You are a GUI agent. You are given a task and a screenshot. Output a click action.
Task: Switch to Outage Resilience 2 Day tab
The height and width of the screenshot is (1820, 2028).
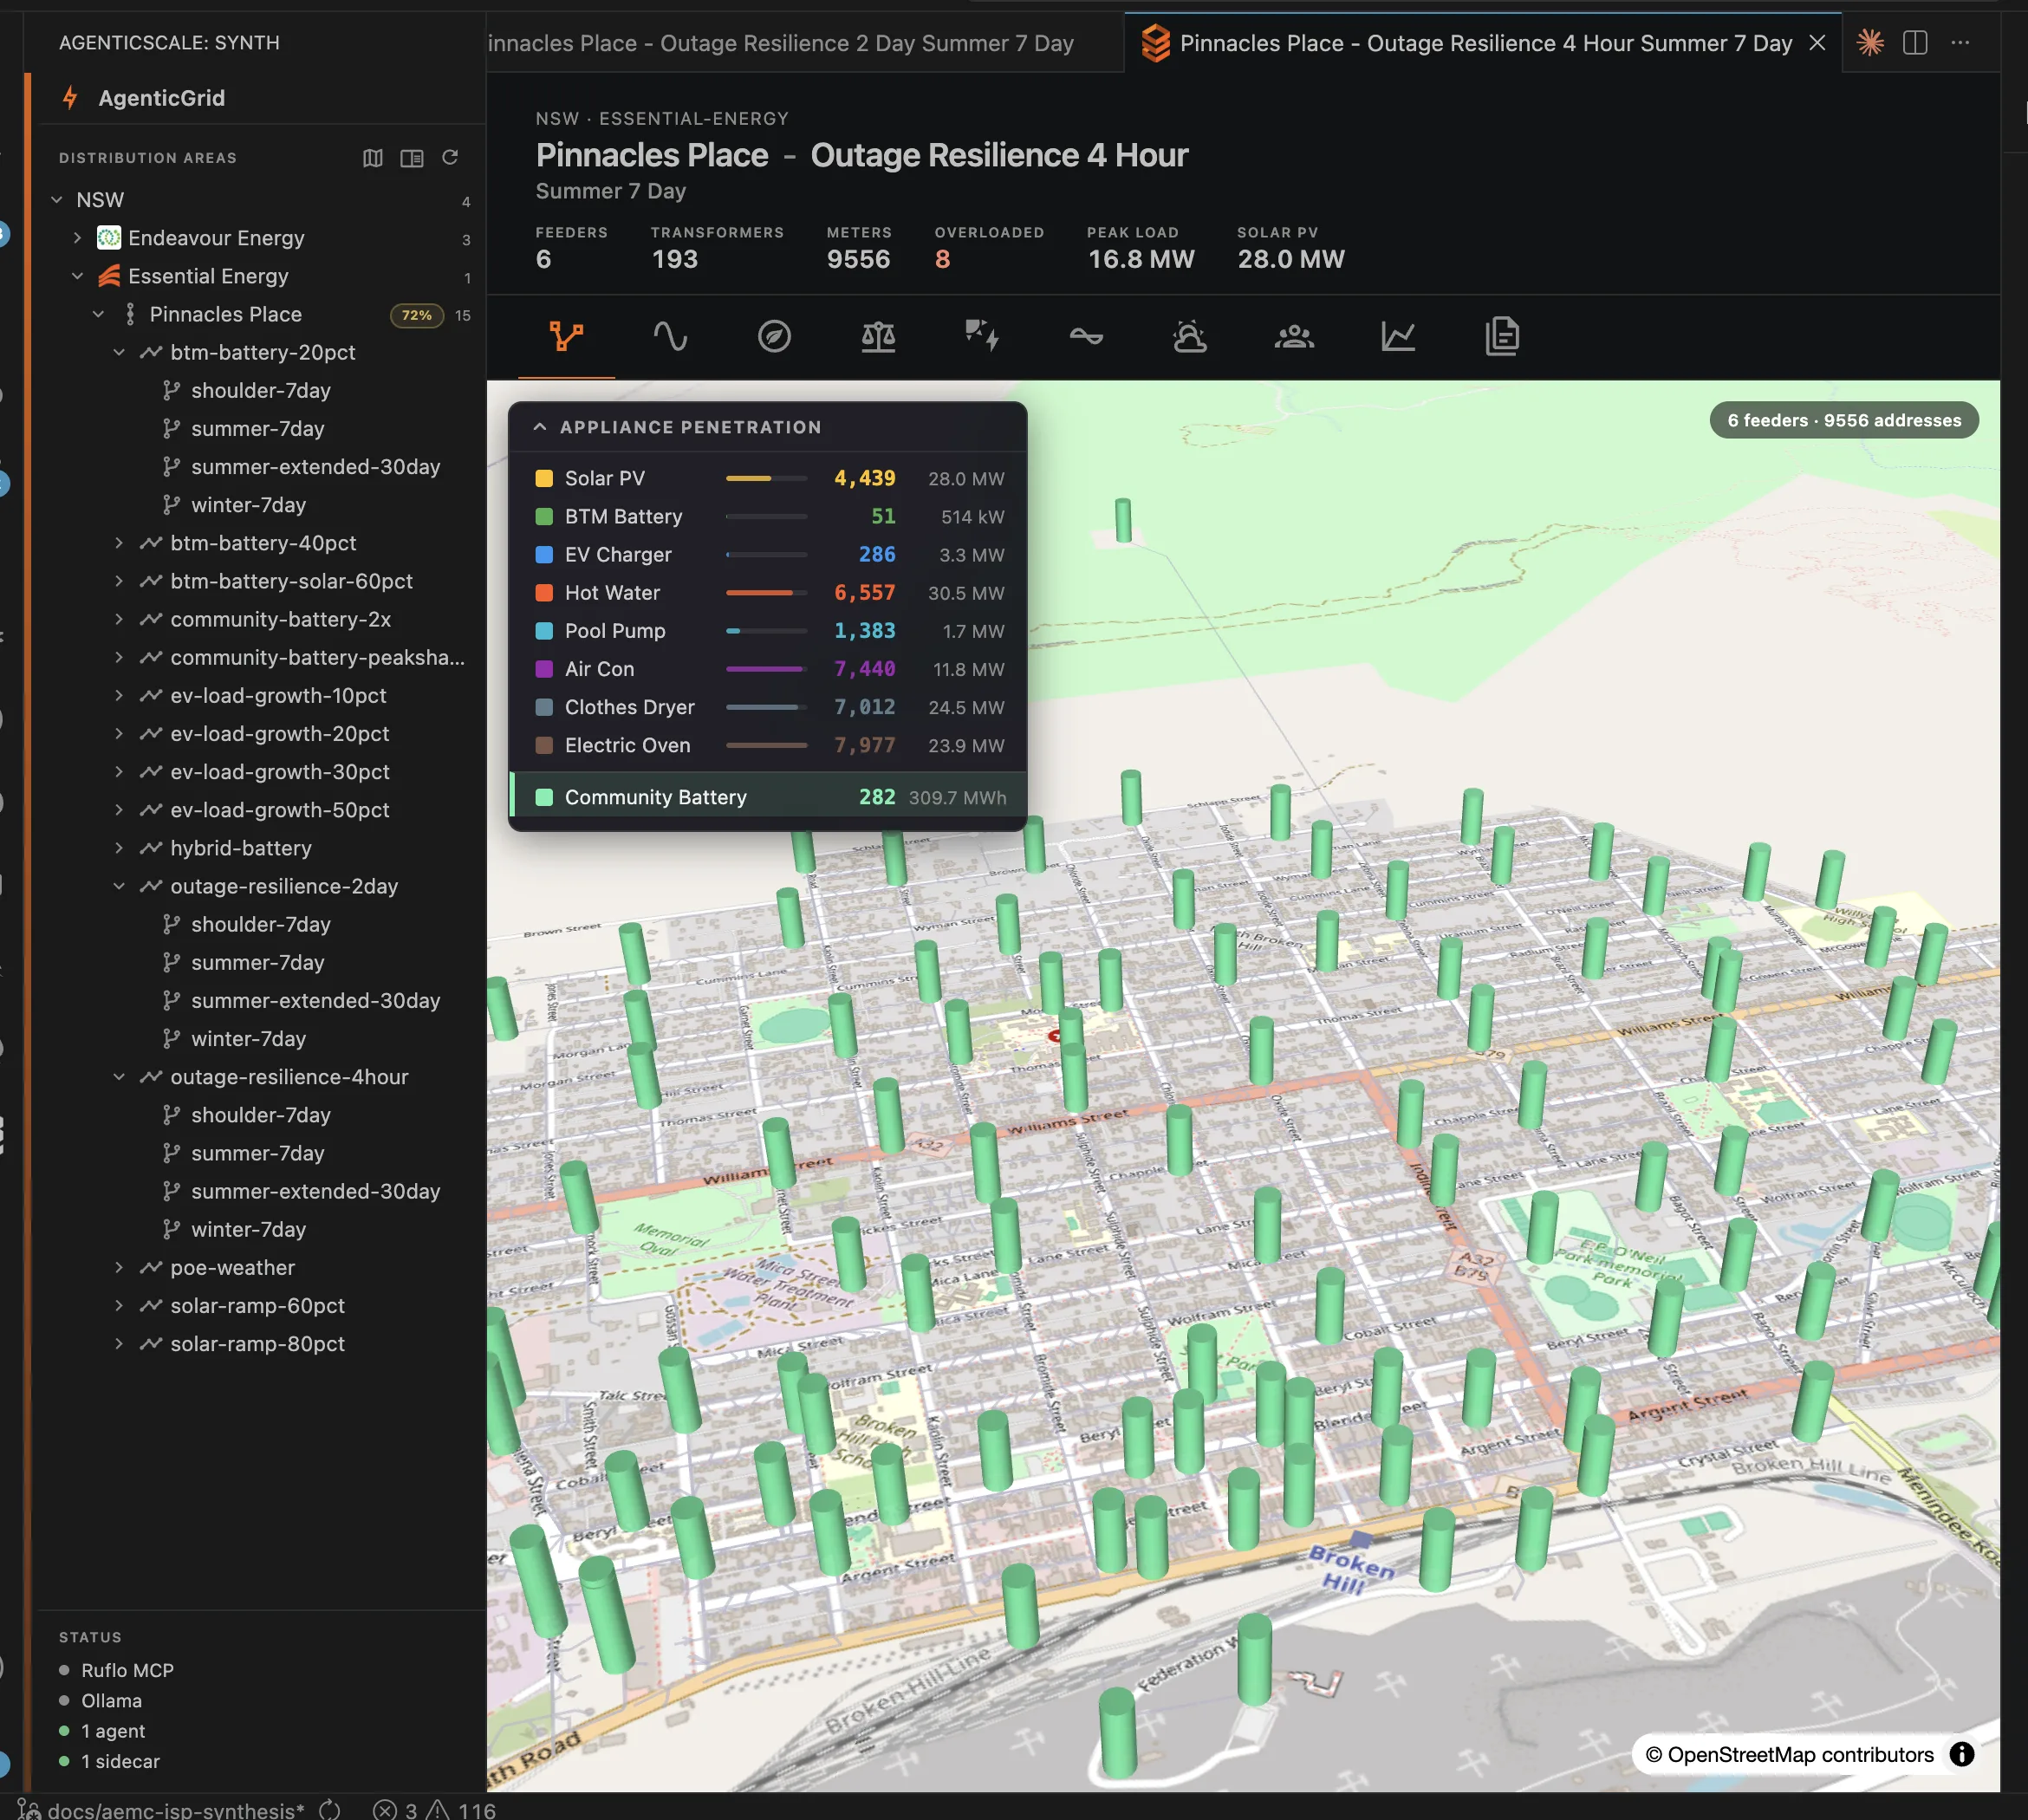point(780,43)
